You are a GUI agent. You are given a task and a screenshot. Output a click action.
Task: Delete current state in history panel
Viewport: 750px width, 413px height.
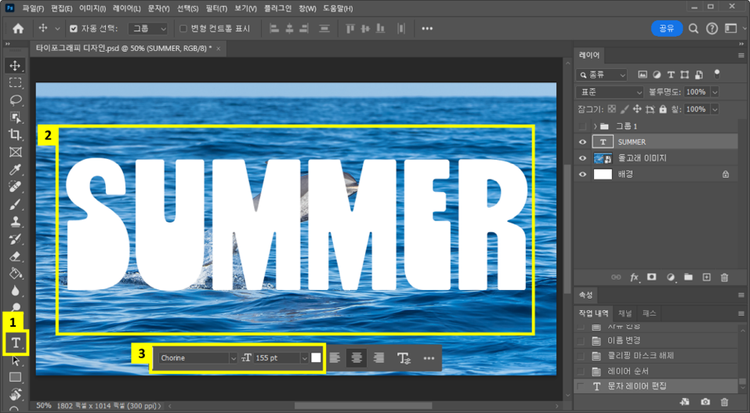[724, 402]
